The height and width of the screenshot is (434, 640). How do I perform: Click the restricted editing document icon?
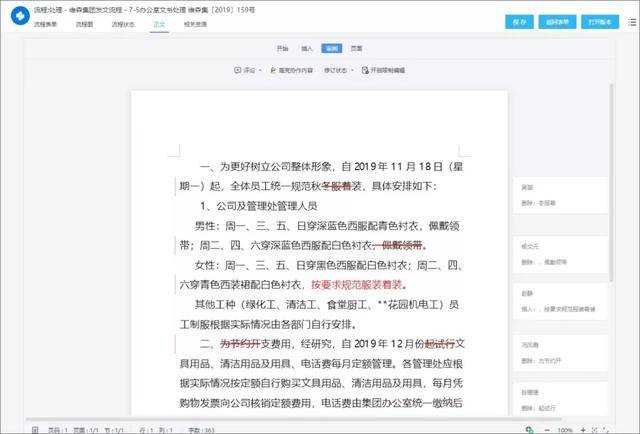[x=365, y=70]
